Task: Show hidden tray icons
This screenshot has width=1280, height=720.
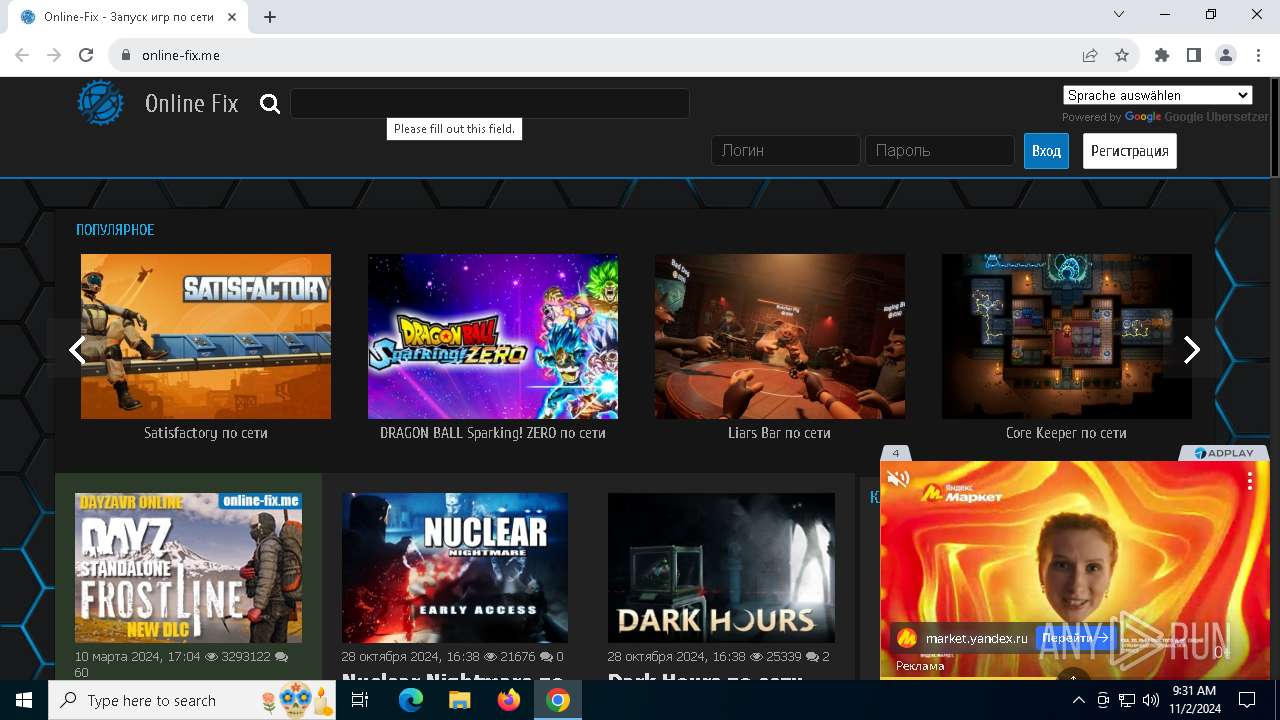Action: (x=1079, y=700)
